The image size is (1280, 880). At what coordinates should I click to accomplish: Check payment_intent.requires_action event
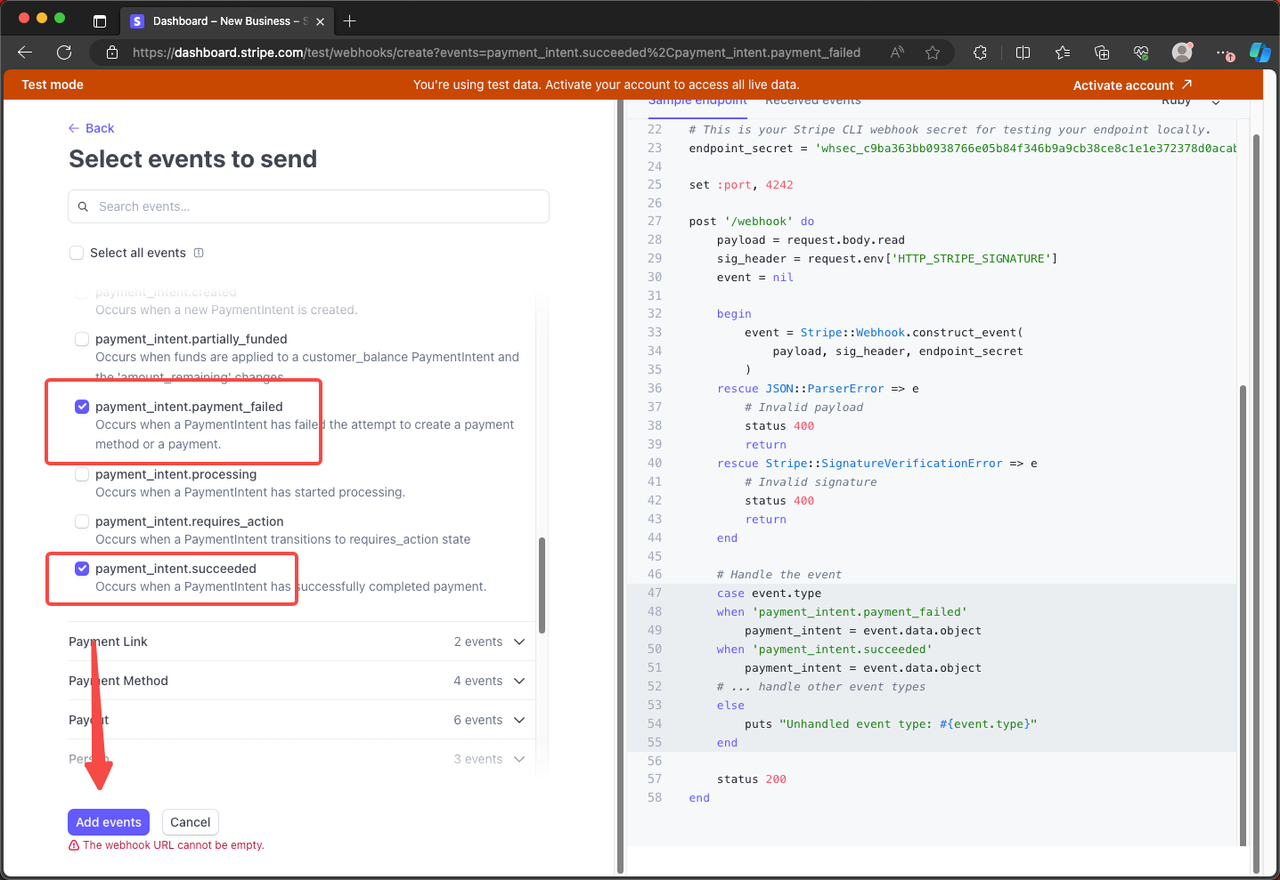coord(82,521)
